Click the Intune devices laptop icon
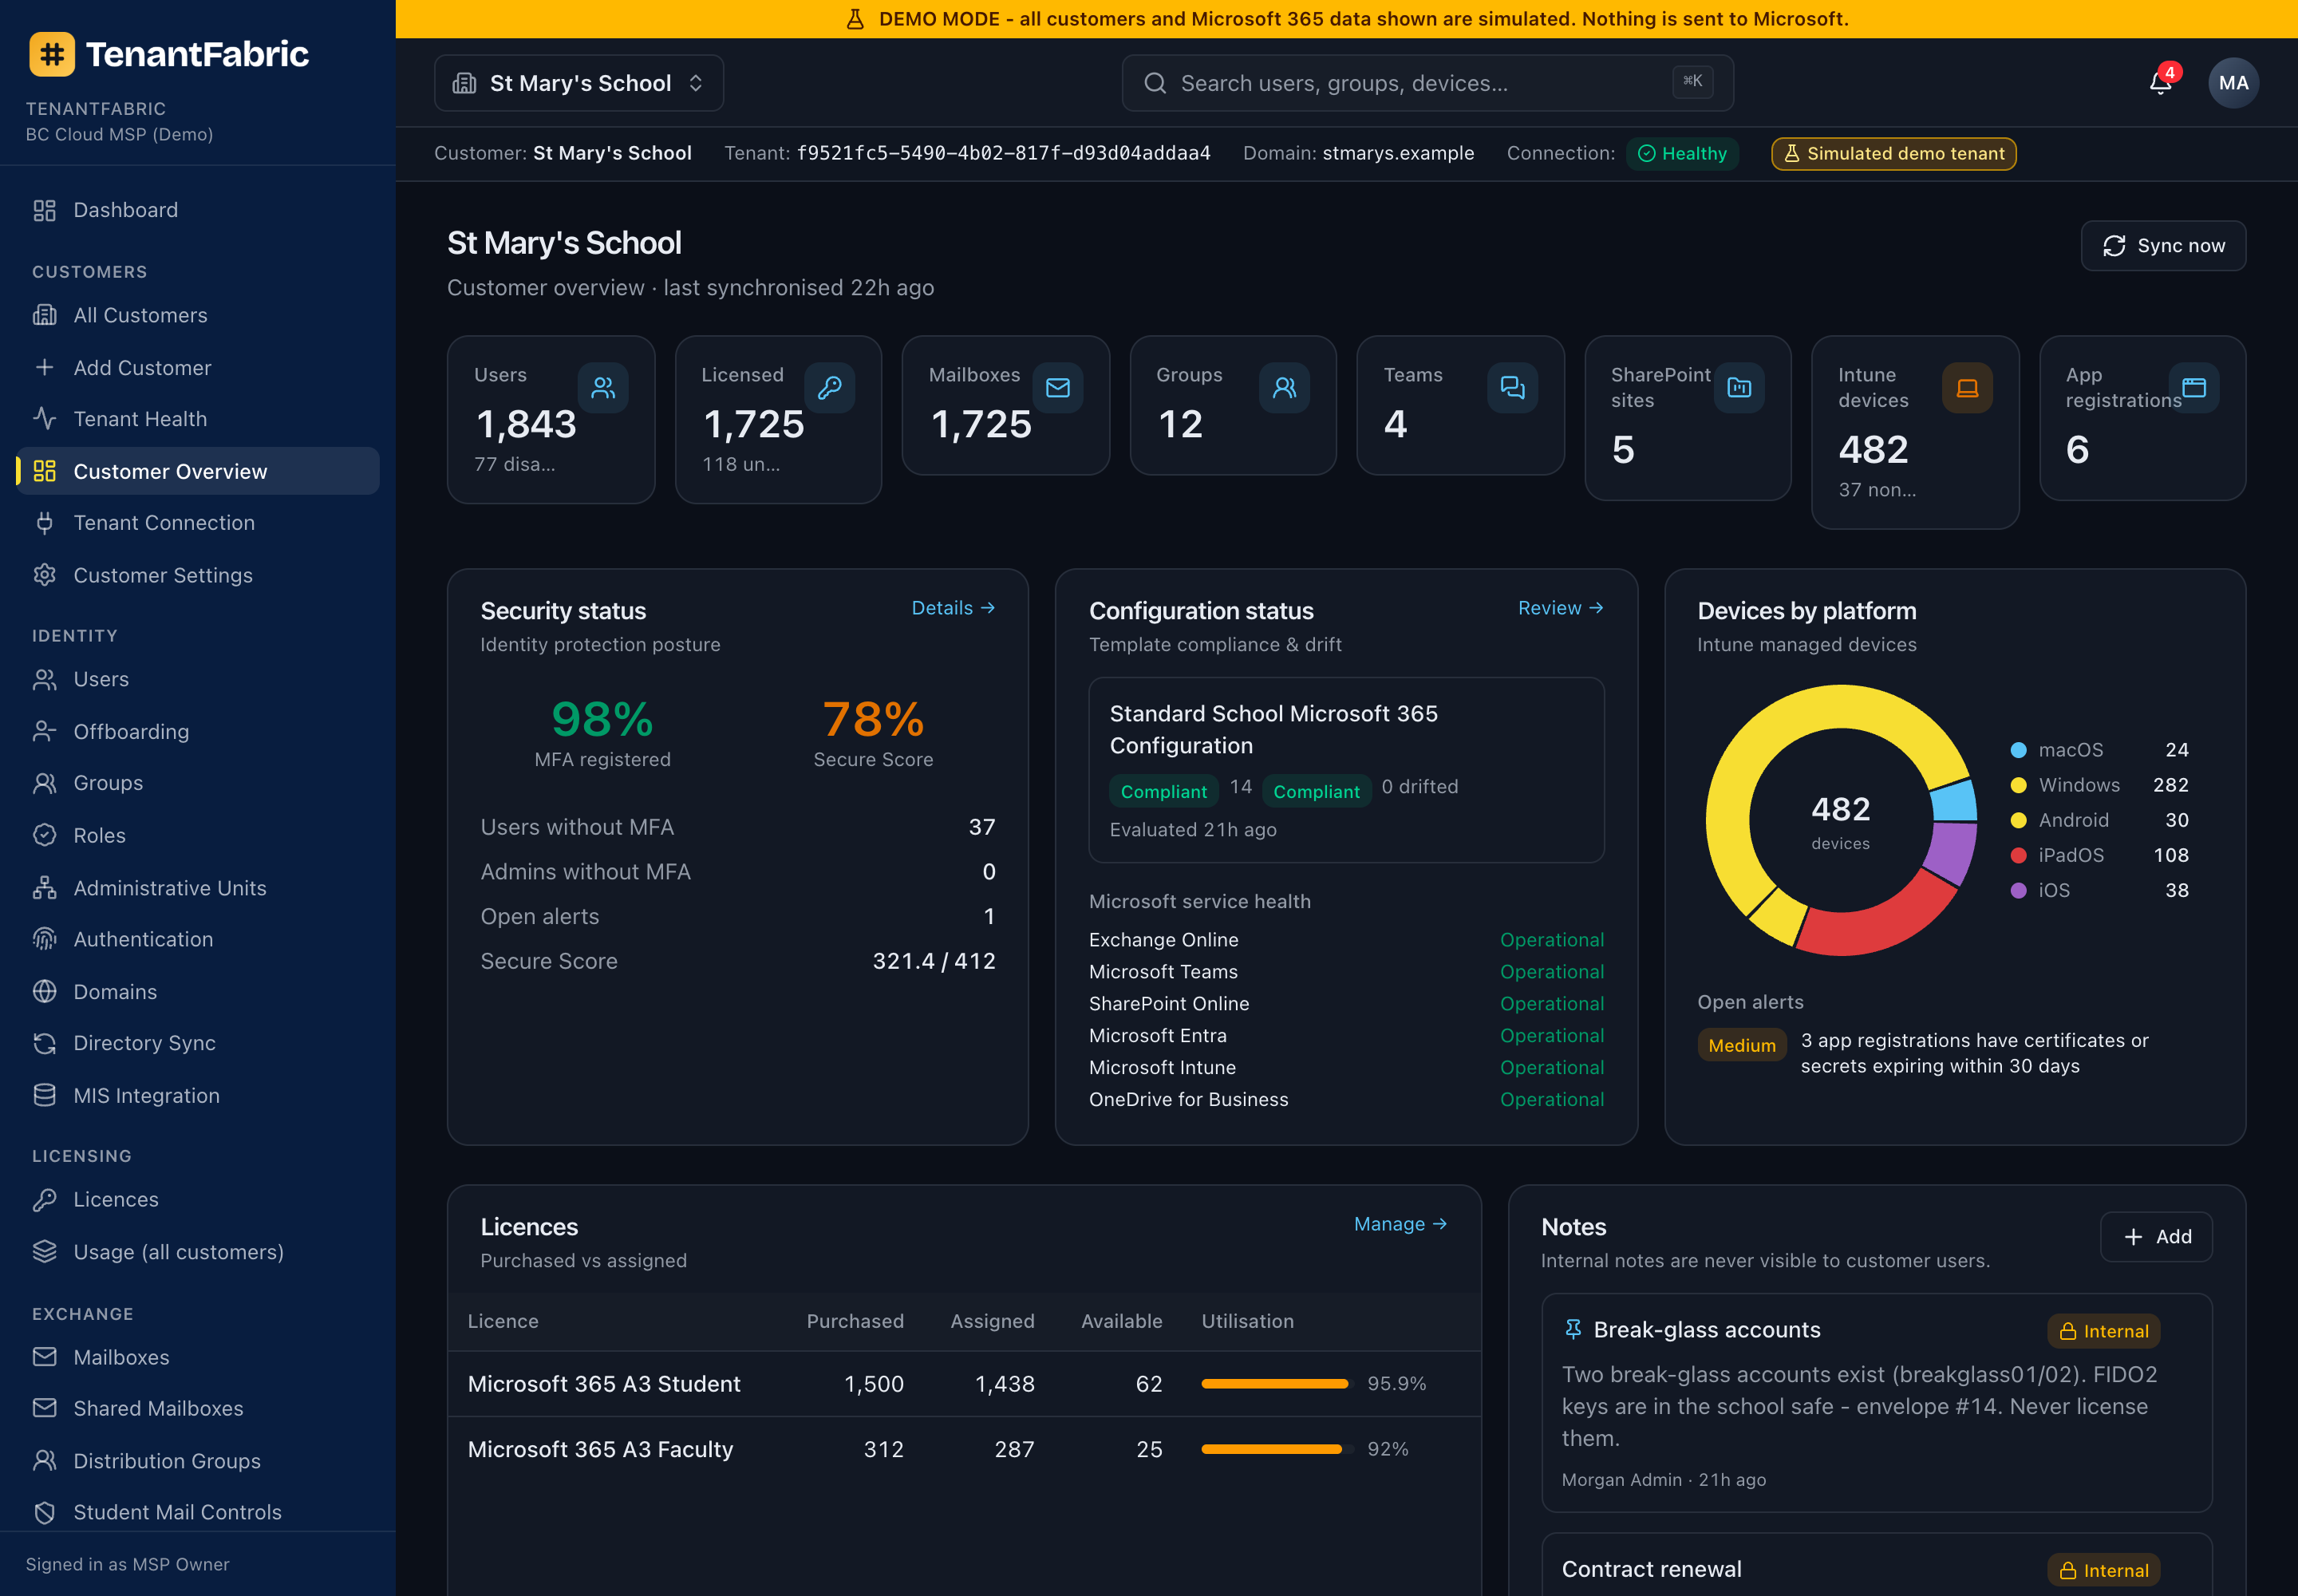2298x1596 pixels. [x=1967, y=388]
